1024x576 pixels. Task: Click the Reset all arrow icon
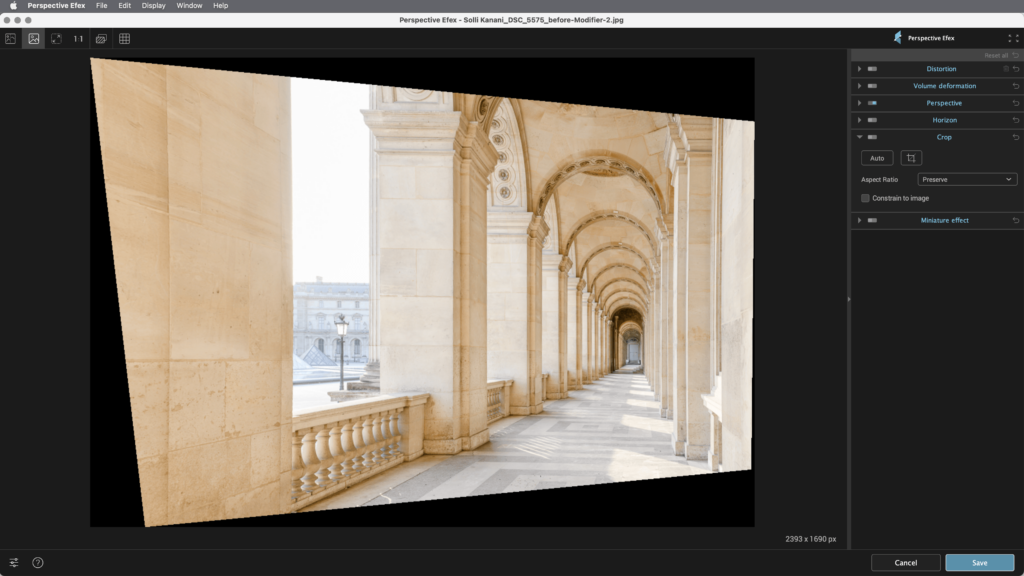1016,56
